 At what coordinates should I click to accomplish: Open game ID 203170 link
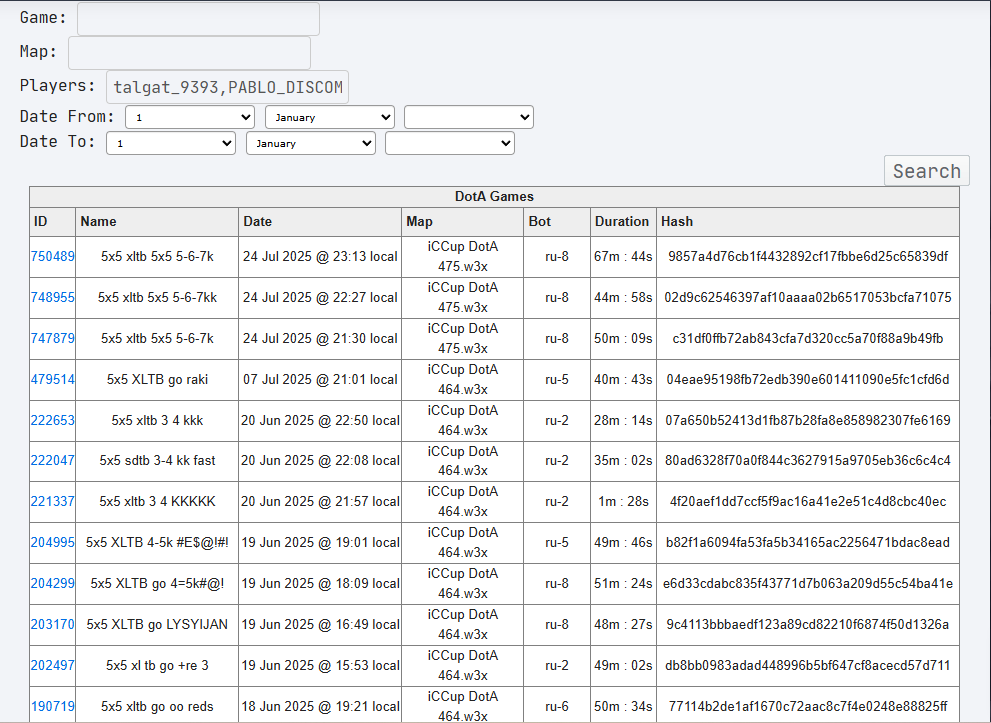(52, 625)
